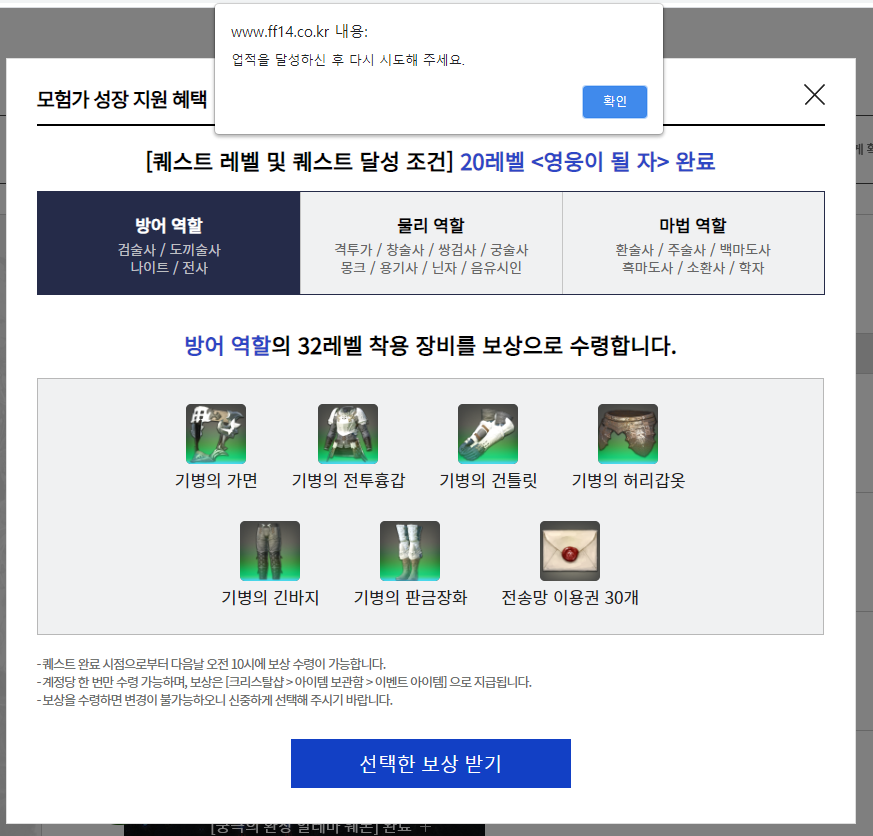The width and height of the screenshot is (873, 836).
Task: Click the 기병의 가면 helmet icon
Action: coord(216,434)
